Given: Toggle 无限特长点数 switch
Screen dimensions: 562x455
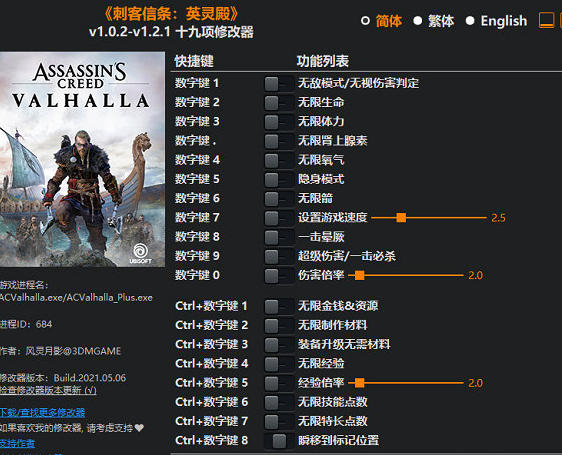Looking at the screenshot, I should tap(279, 421).
